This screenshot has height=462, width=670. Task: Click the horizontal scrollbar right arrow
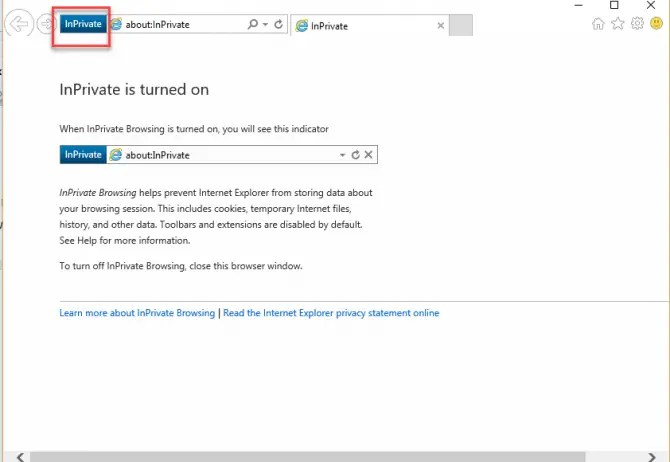652,457
